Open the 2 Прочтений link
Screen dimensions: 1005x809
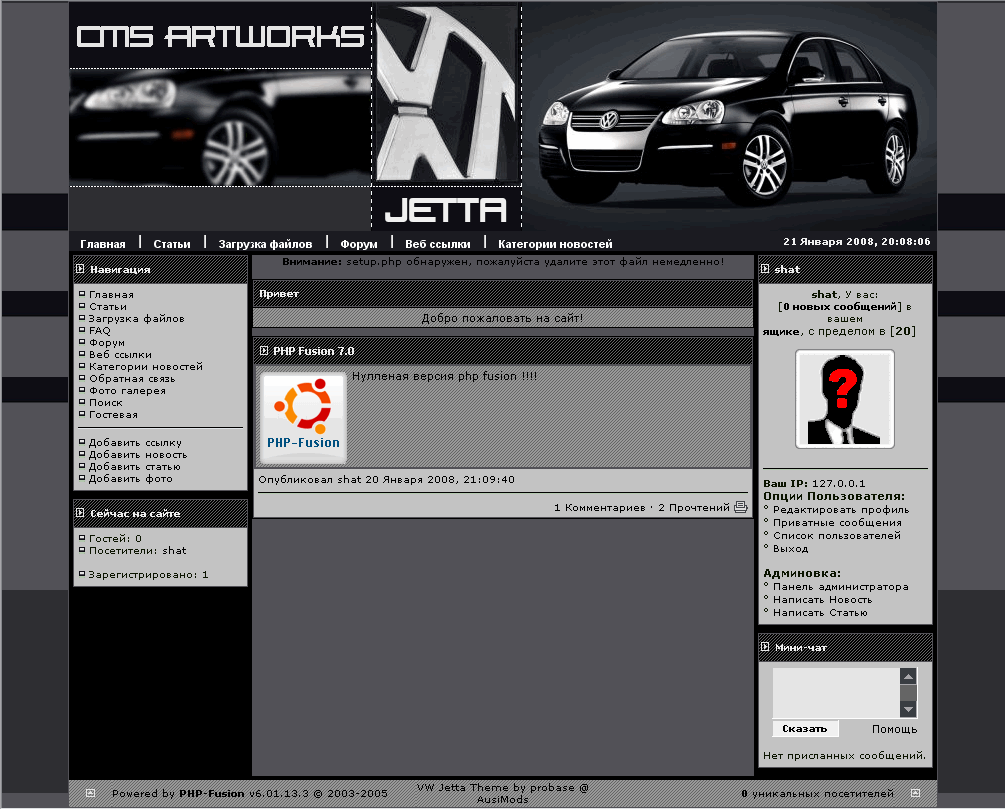pyautogui.click(x=694, y=508)
